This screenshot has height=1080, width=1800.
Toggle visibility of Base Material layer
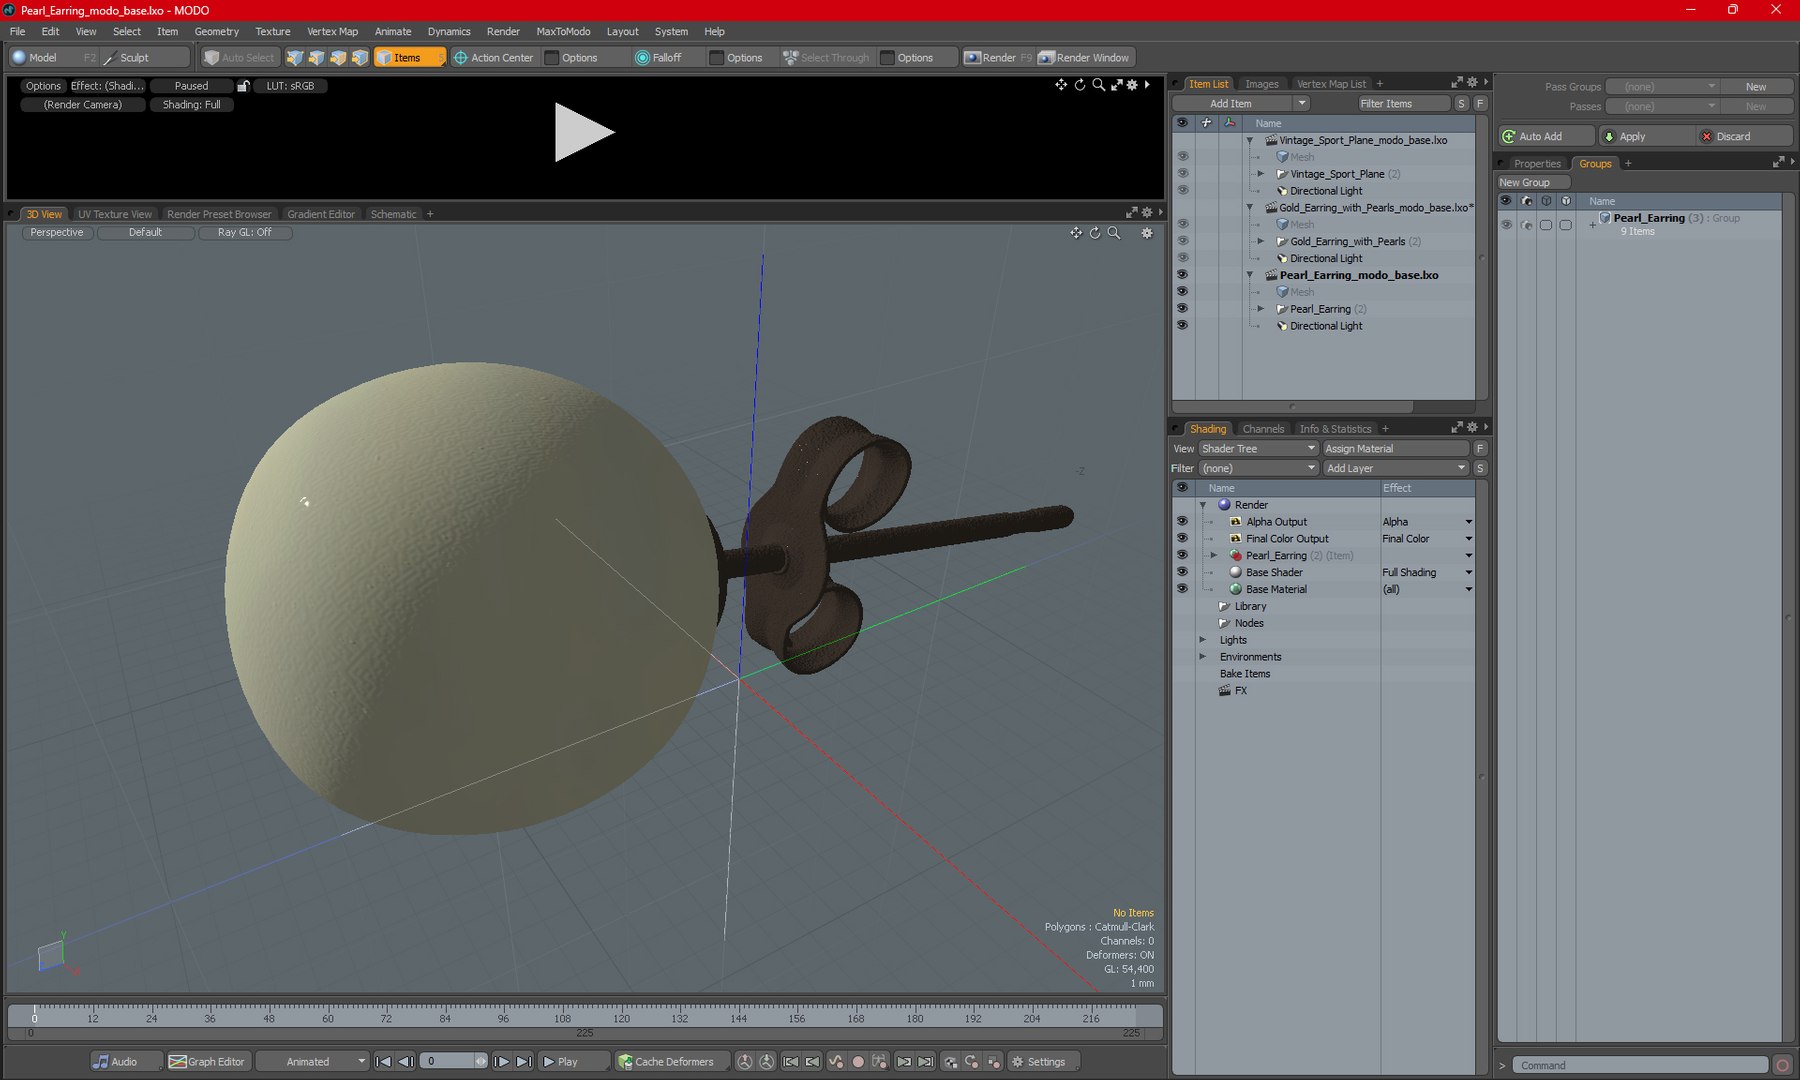click(1182, 589)
